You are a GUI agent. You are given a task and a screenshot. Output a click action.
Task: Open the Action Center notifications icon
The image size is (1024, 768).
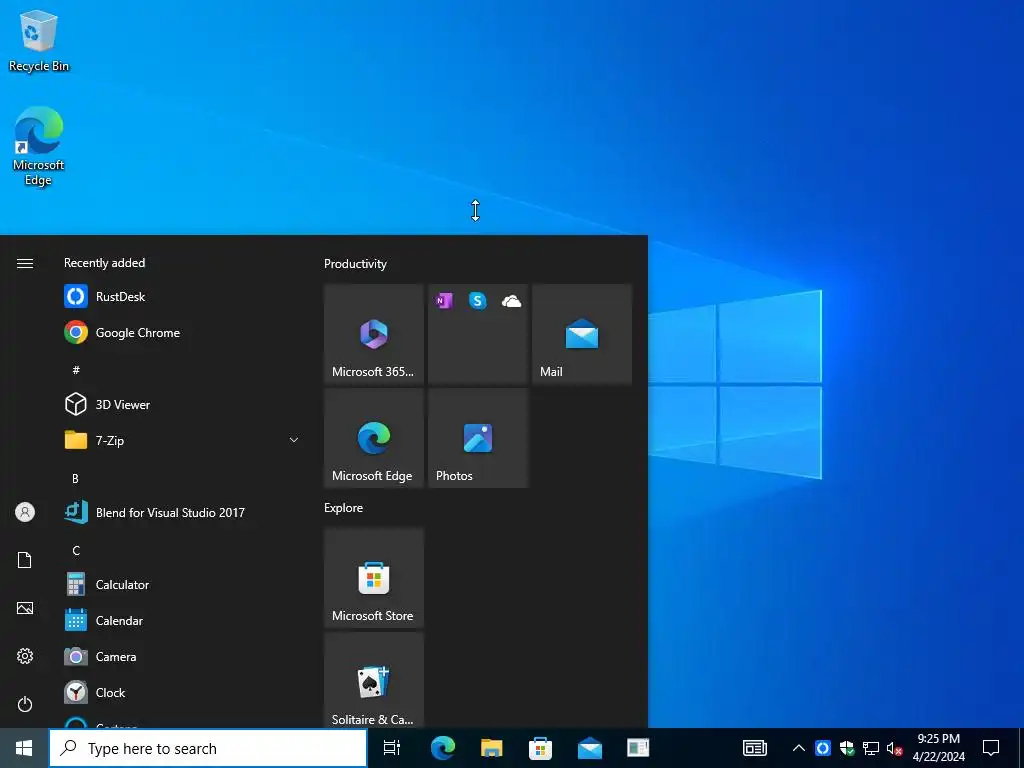[991, 748]
